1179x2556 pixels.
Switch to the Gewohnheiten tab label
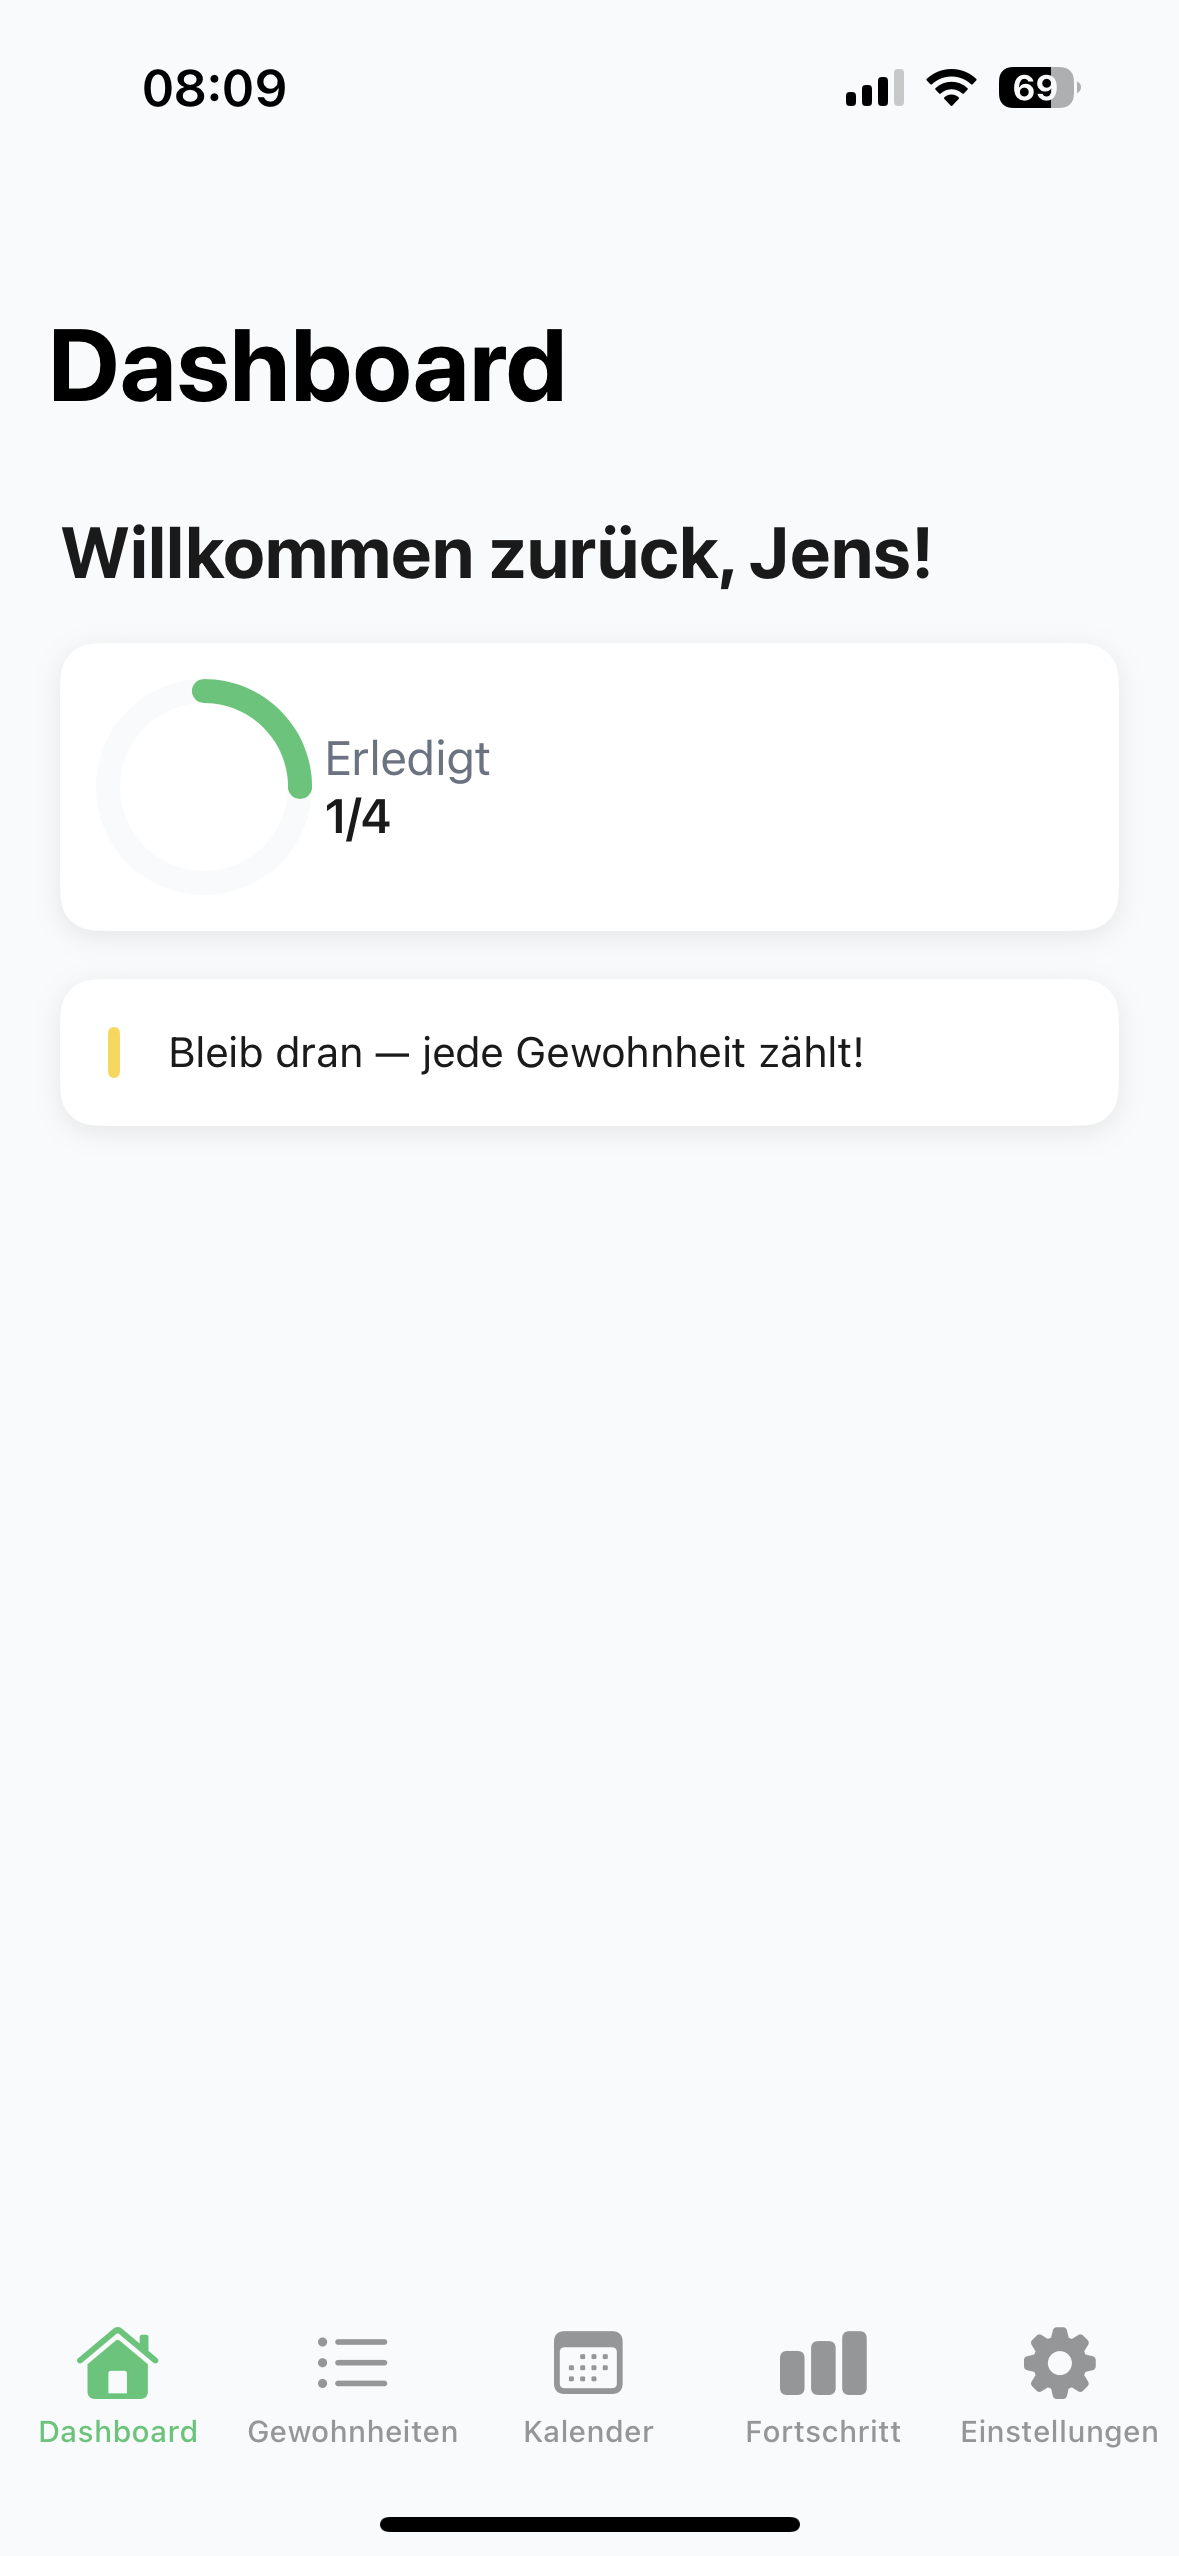[352, 2431]
